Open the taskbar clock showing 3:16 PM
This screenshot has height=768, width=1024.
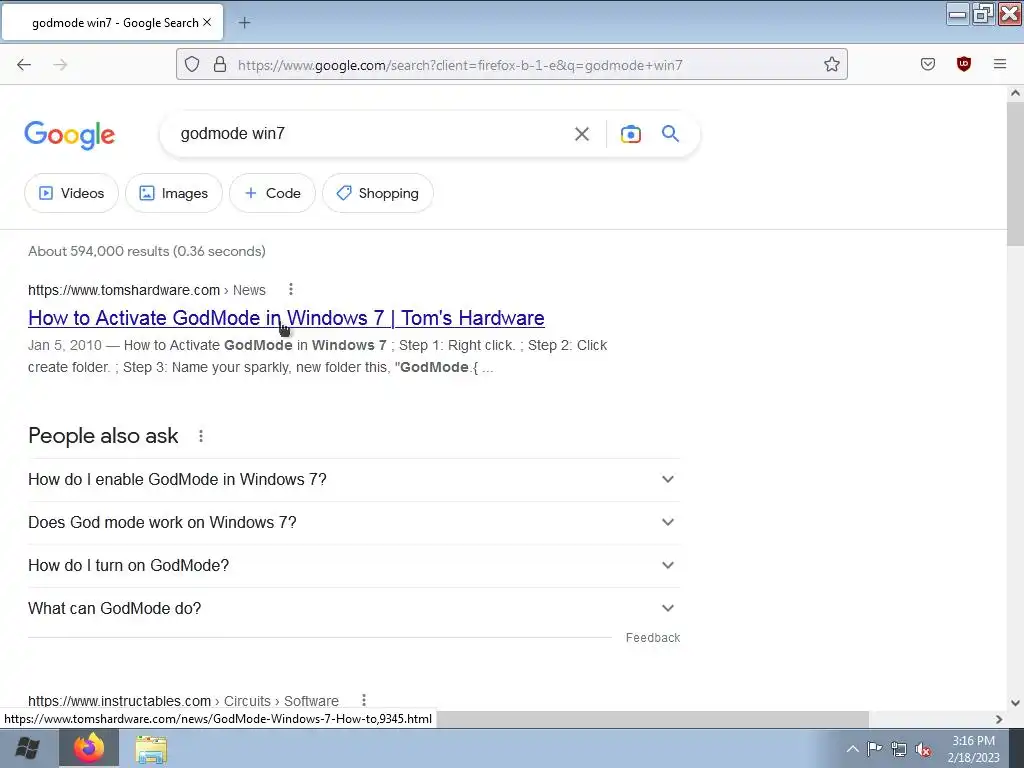click(973, 749)
